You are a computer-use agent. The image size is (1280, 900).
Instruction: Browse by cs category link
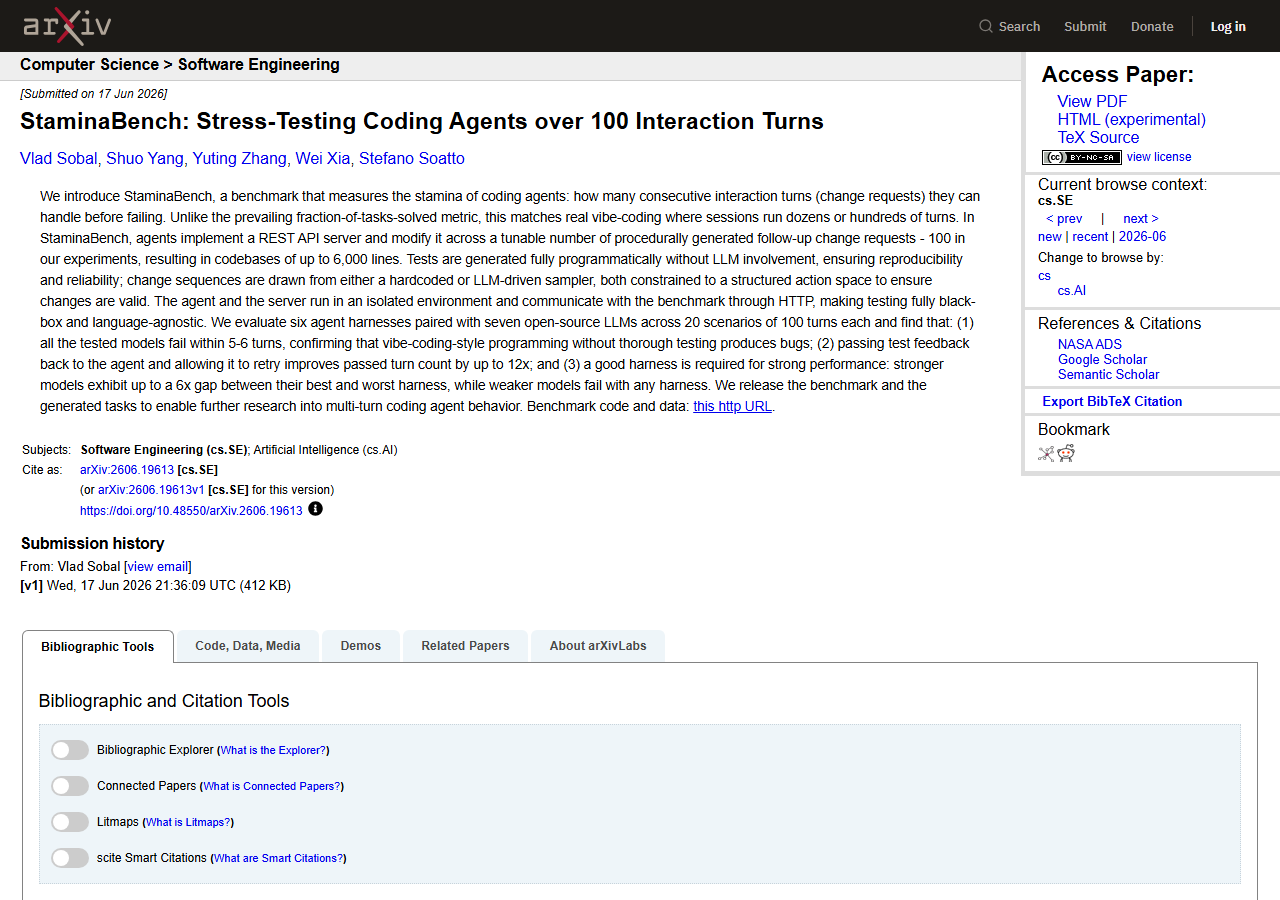click(x=1044, y=276)
